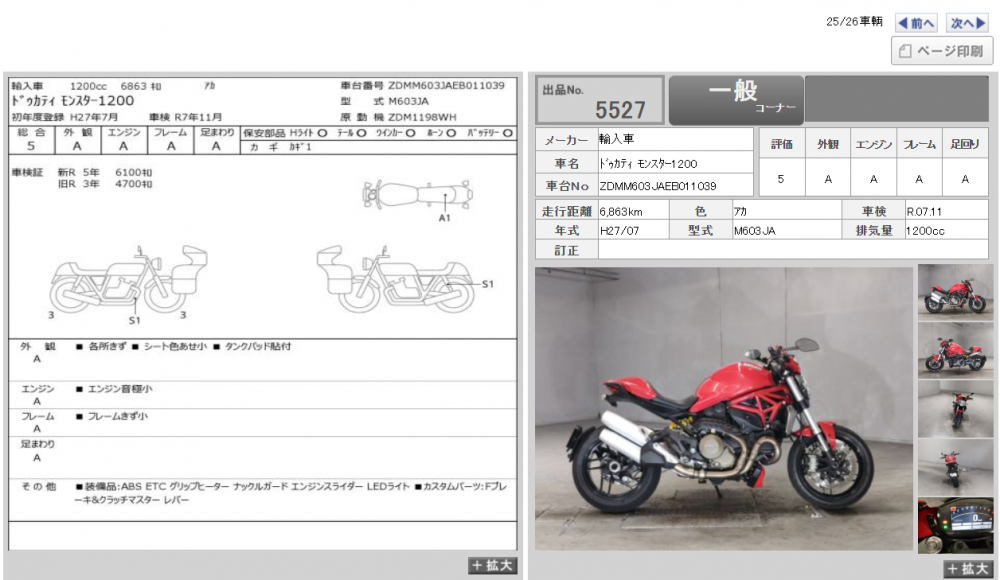This screenshot has height=580, width=1000.
Task: Open the fourth thumbnail showing the rear view
Action: (x=955, y=468)
